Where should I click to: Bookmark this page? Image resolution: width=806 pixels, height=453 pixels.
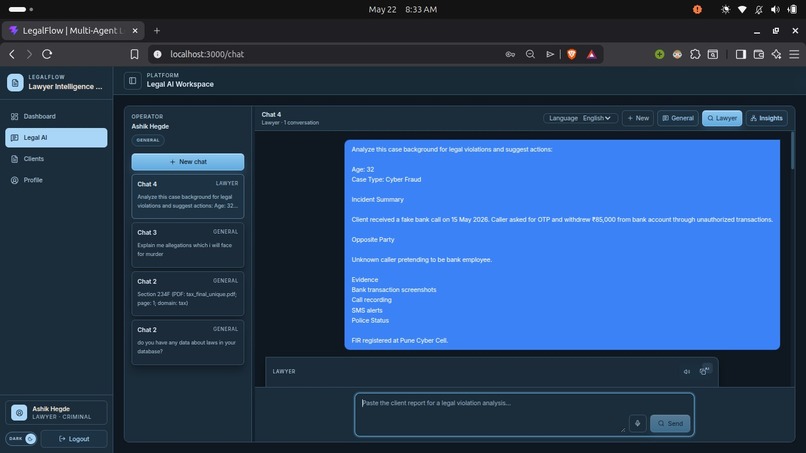coord(134,54)
